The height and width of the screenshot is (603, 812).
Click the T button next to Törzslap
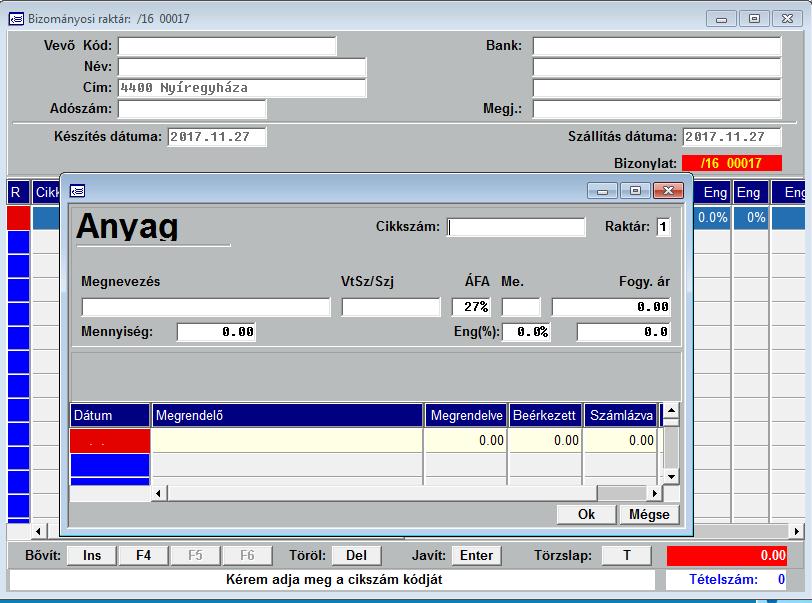click(627, 555)
